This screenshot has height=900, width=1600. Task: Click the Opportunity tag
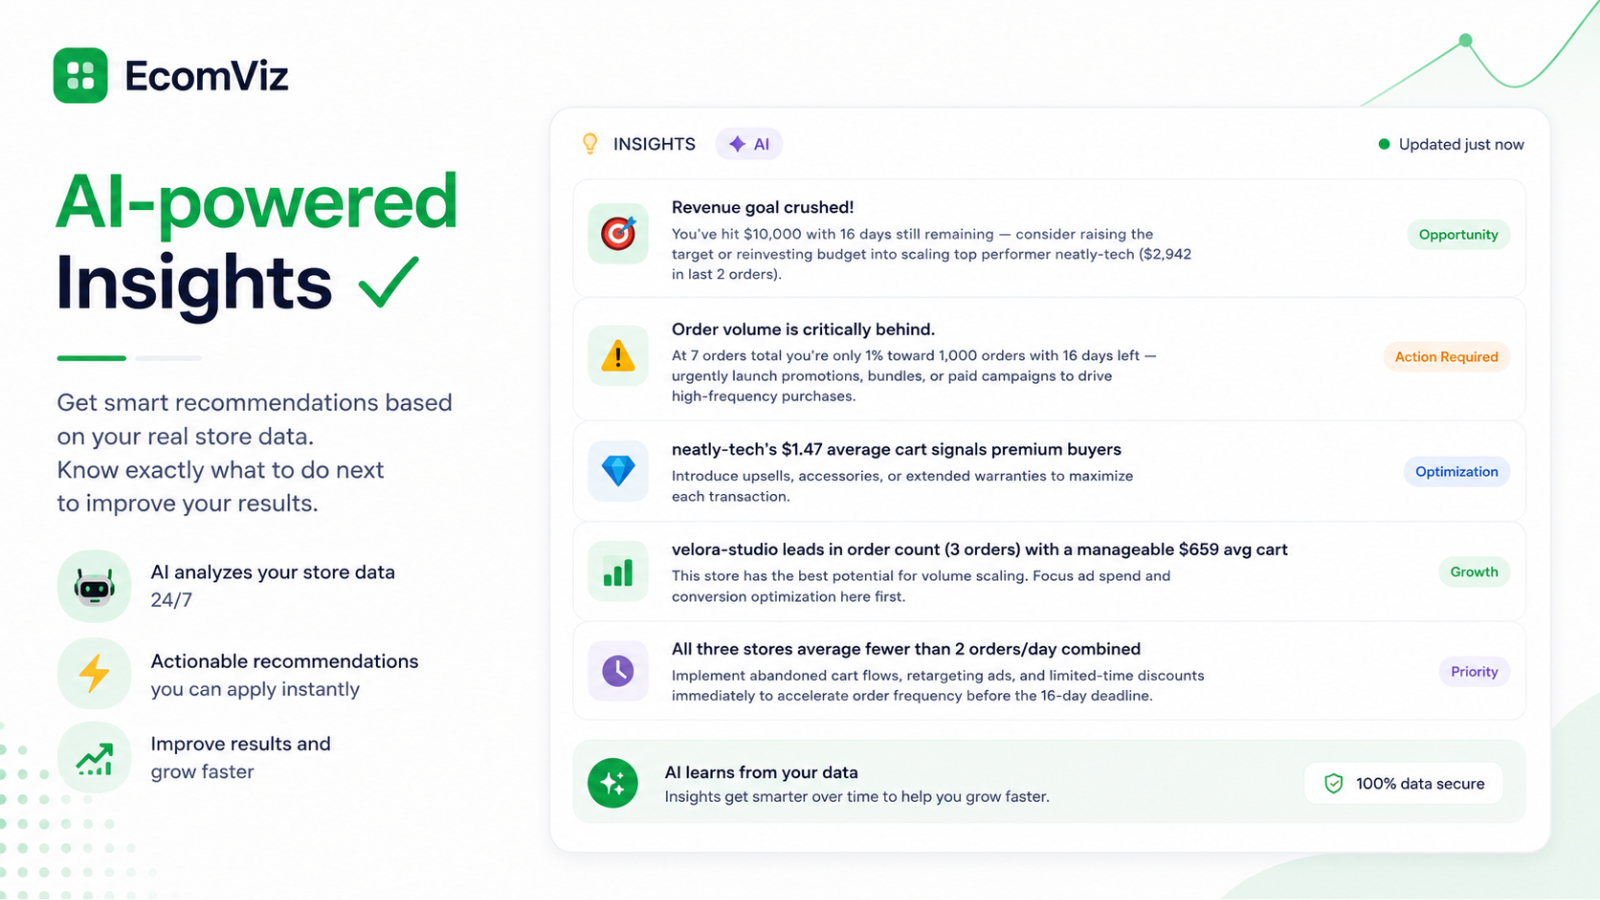tap(1458, 235)
